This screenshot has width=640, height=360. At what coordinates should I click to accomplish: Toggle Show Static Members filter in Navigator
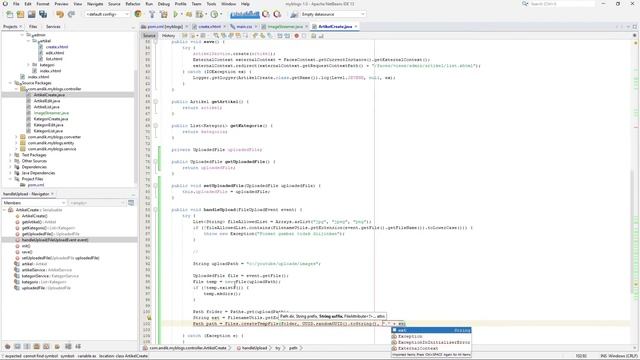click(27, 347)
